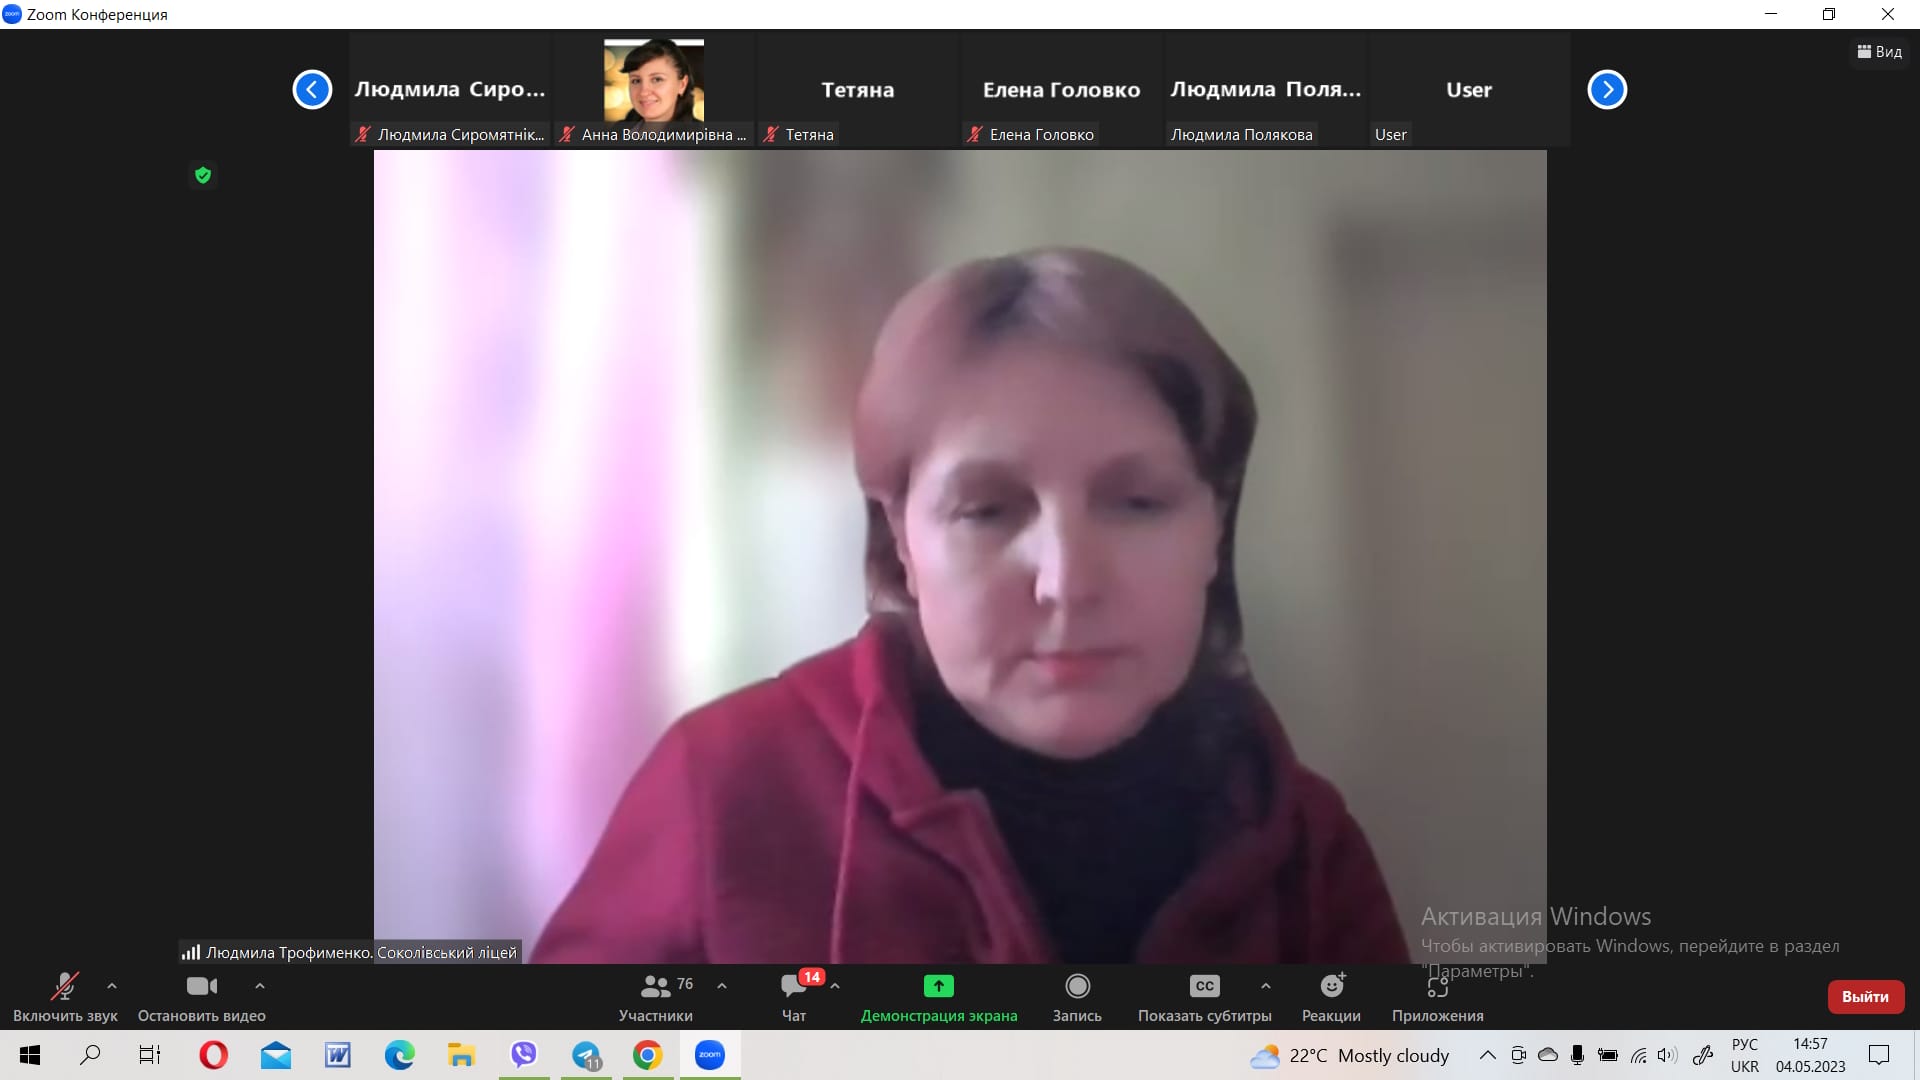Leave the meeting with Выйти
Image resolution: width=1920 pixels, height=1080 pixels.
tap(1866, 997)
